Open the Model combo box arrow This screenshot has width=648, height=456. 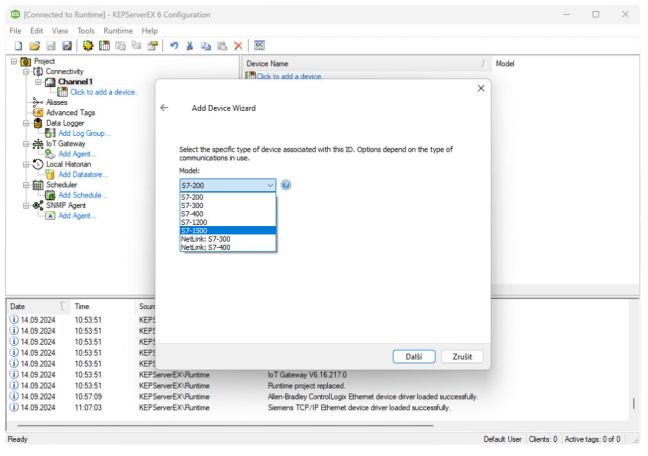tap(270, 185)
